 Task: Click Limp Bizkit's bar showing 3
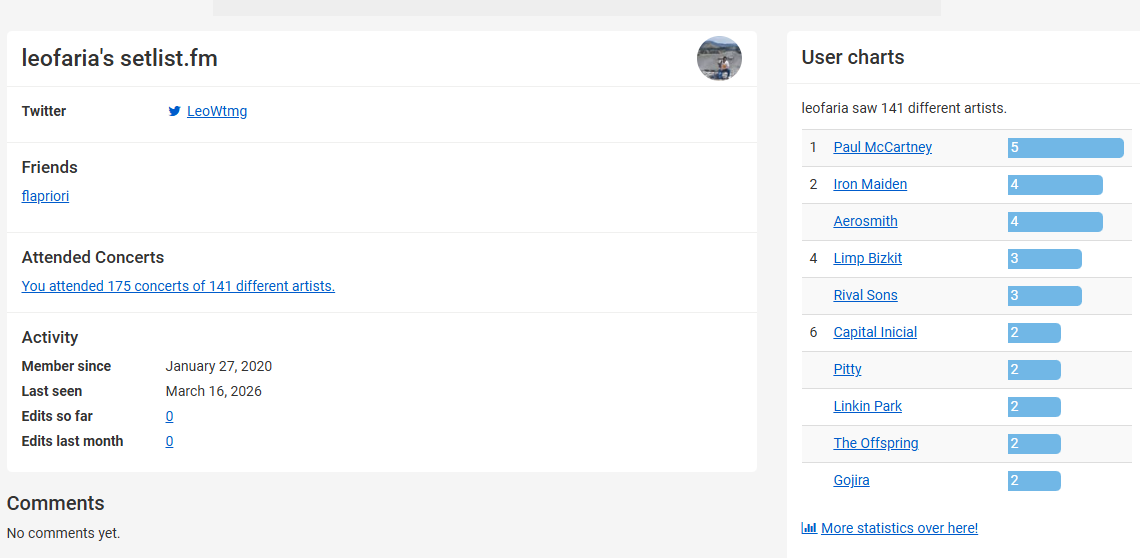[x=1045, y=259]
